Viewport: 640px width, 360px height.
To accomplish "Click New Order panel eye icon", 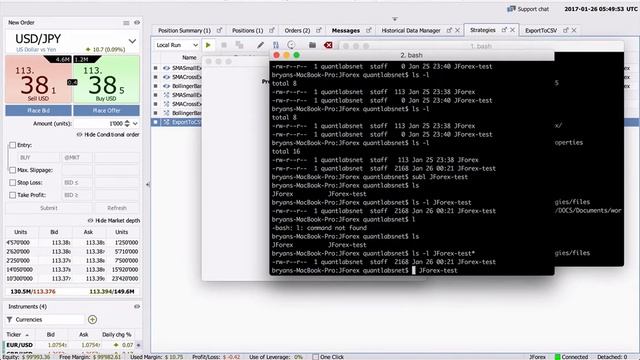I will [x=137, y=23].
